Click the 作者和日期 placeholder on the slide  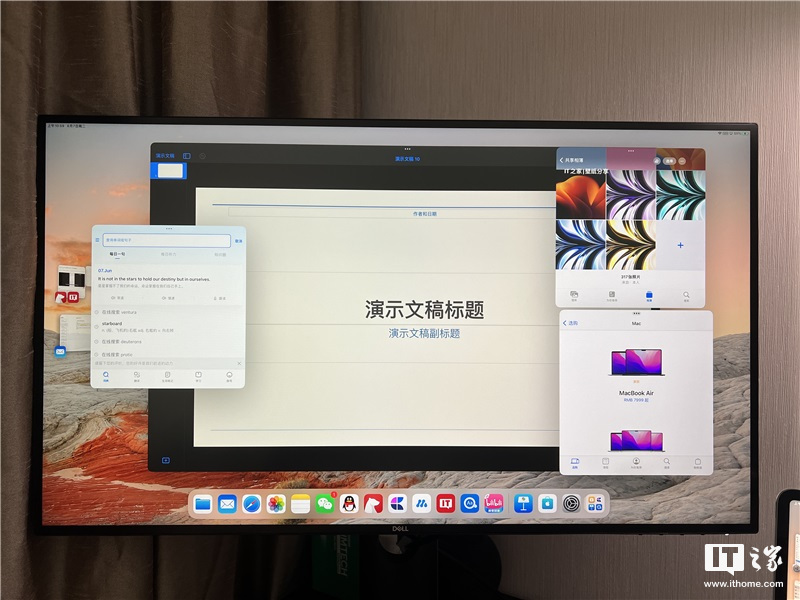pyautogui.click(x=424, y=214)
